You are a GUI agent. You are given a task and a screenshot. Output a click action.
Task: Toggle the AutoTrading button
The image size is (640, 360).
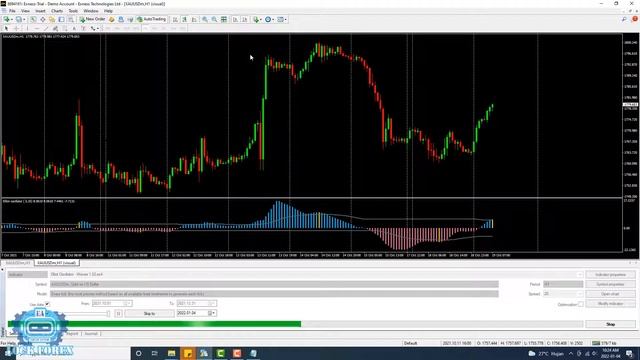coord(151,19)
